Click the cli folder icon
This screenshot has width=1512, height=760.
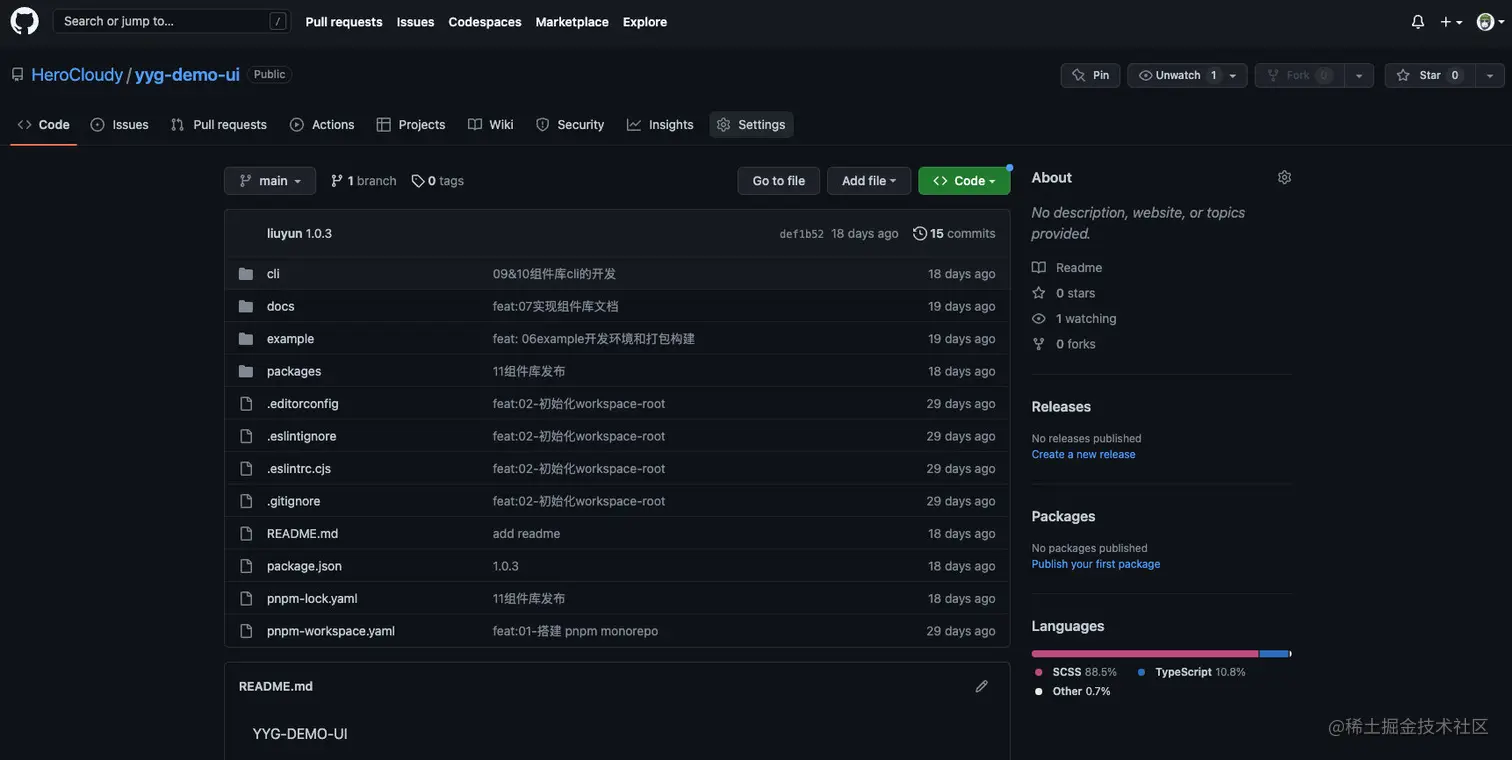[246, 274]
